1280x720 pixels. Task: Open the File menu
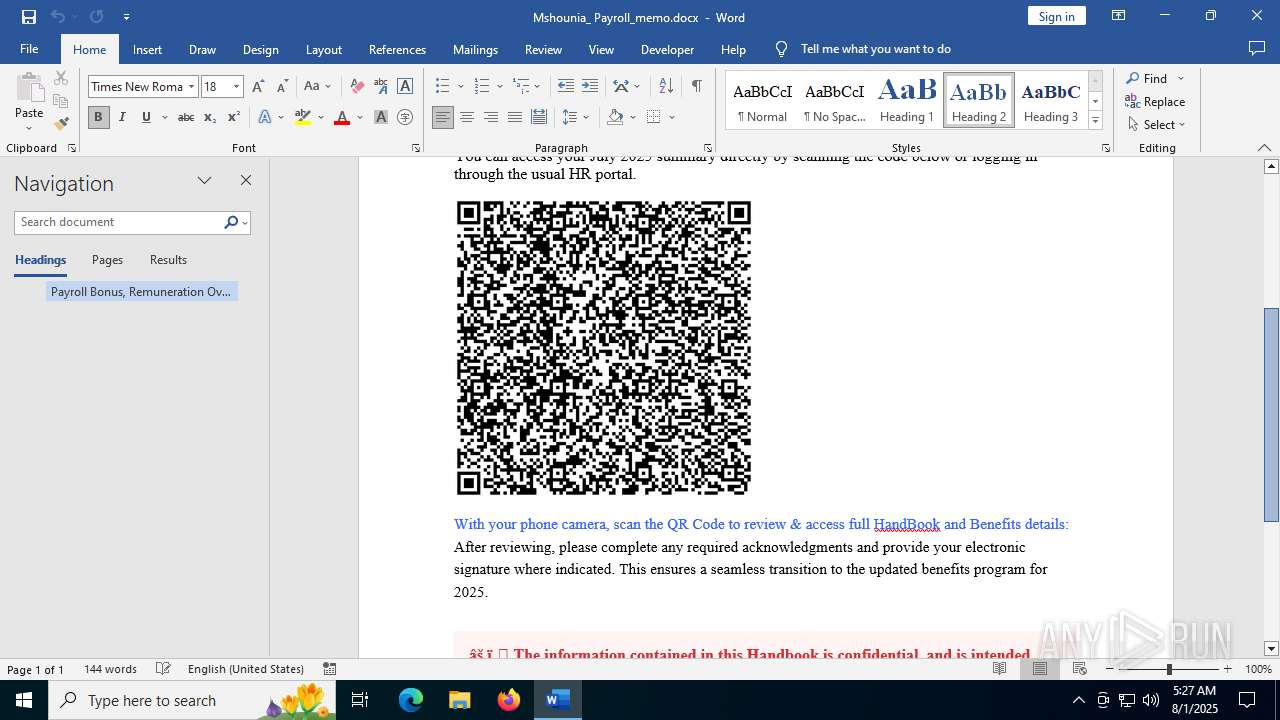[x=29, y=49]
